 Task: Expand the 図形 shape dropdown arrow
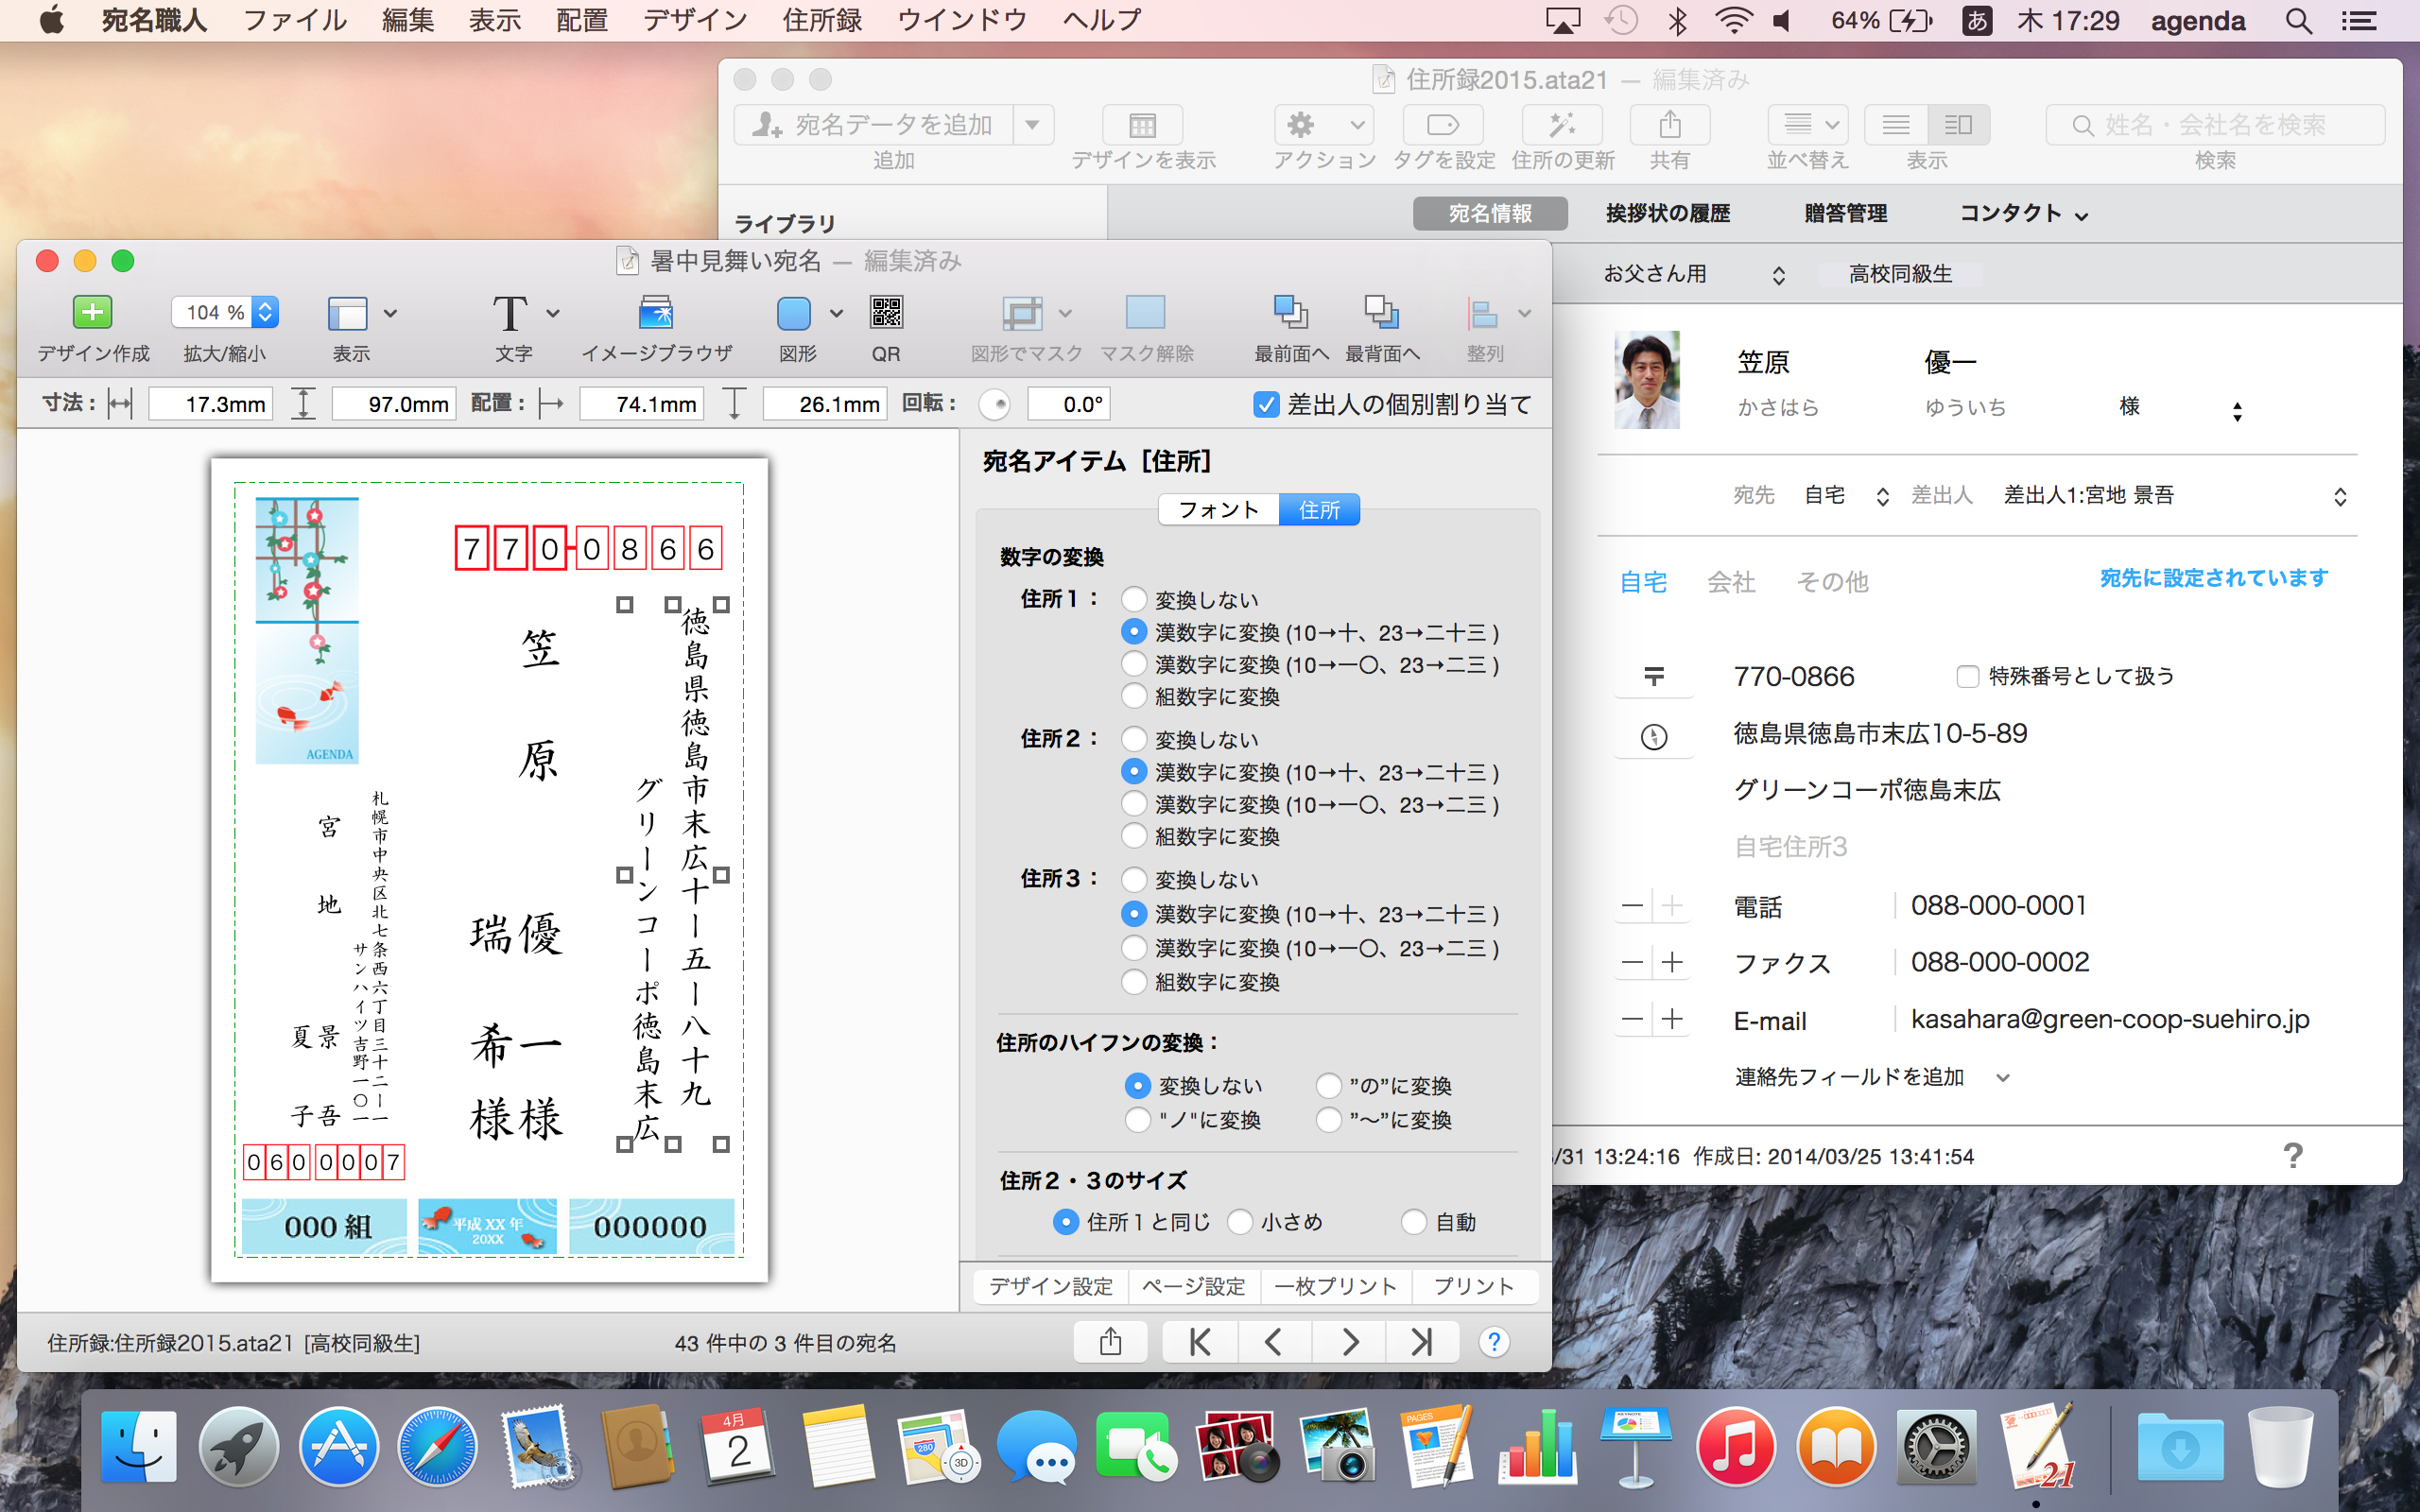click(x=836, y=313)
